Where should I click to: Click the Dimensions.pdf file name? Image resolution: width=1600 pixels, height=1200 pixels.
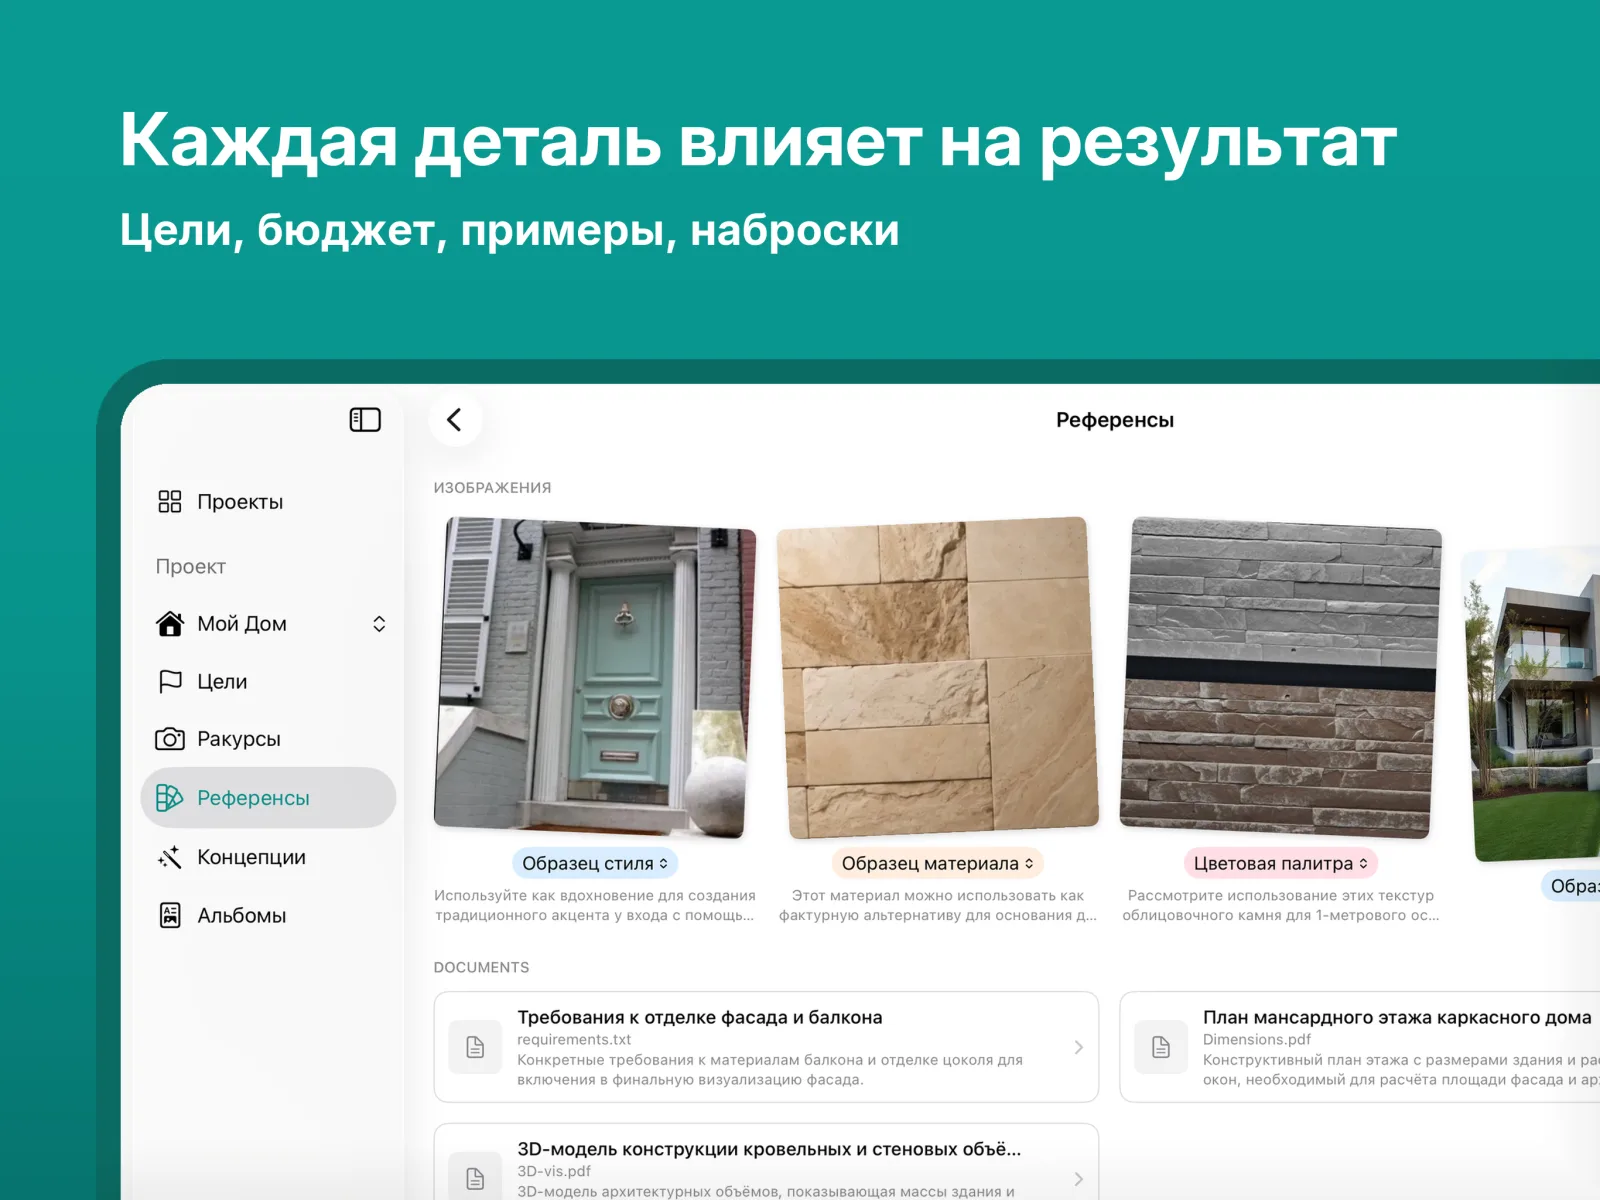point(1257,1040)
